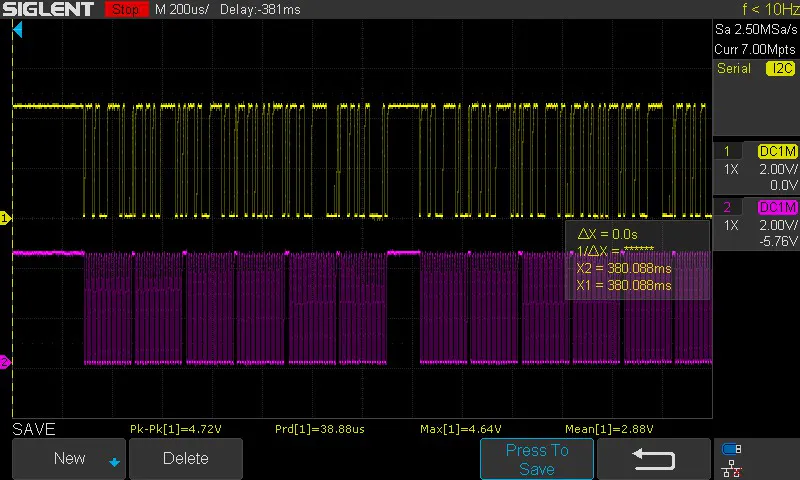Click channel 1 DC1M coupling badge
Screen dimensions: 800x480
click(777, 151)
